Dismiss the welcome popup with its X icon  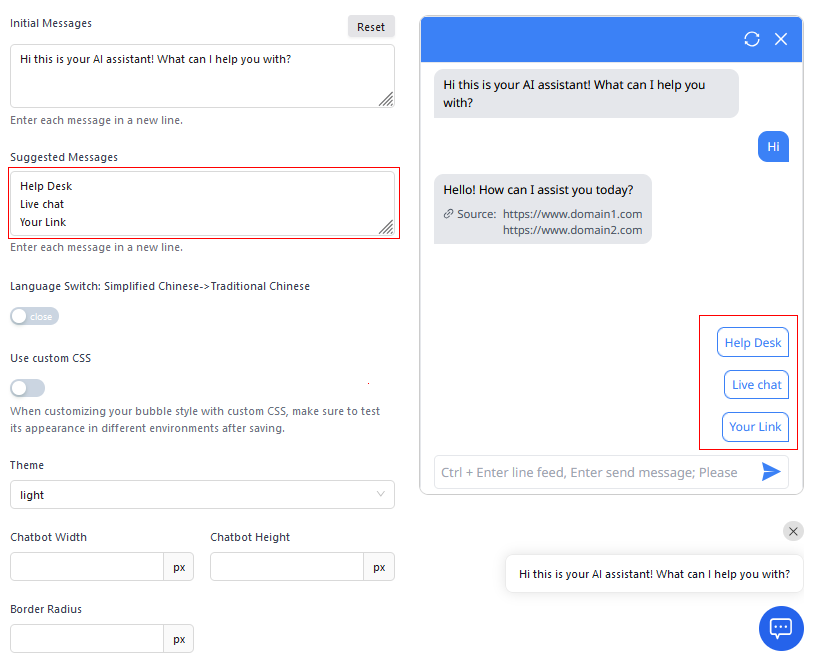tap(793, 531)
